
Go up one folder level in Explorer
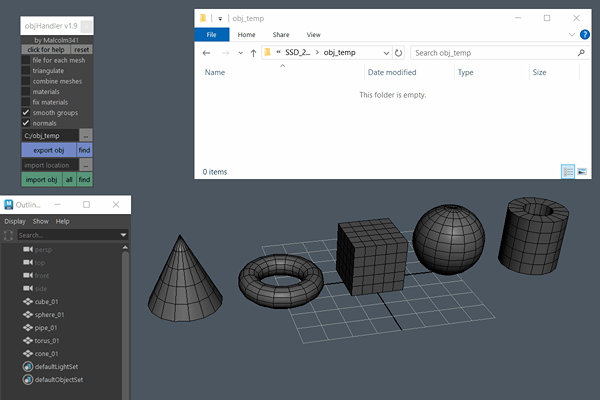253,53
